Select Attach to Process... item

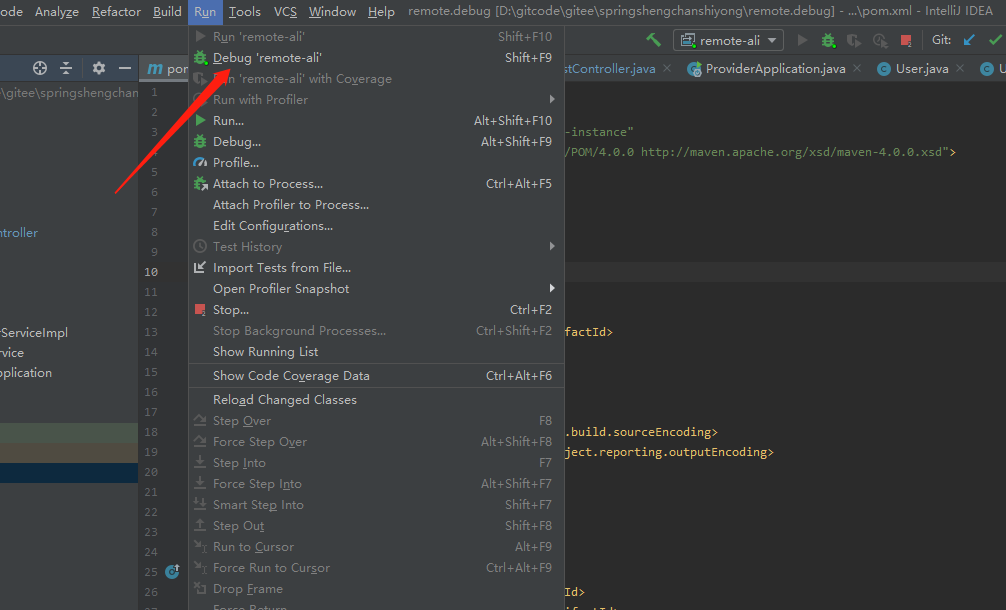tap(377, 183)
